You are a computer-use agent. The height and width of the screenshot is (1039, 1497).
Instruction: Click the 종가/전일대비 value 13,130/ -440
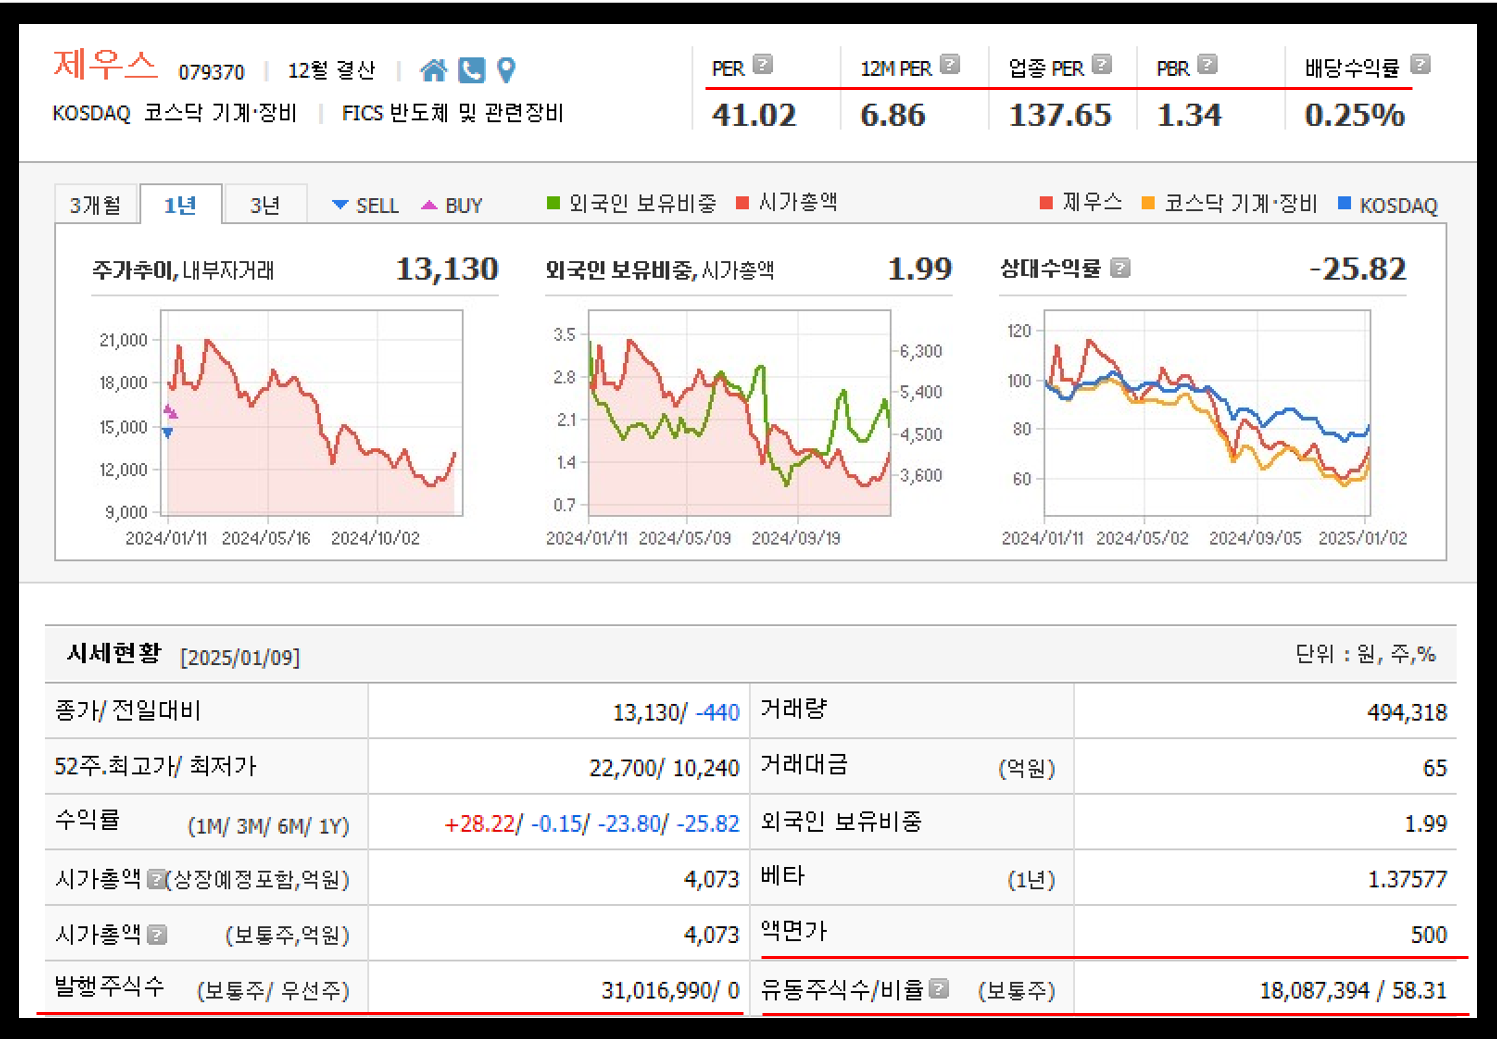[675, 712]
